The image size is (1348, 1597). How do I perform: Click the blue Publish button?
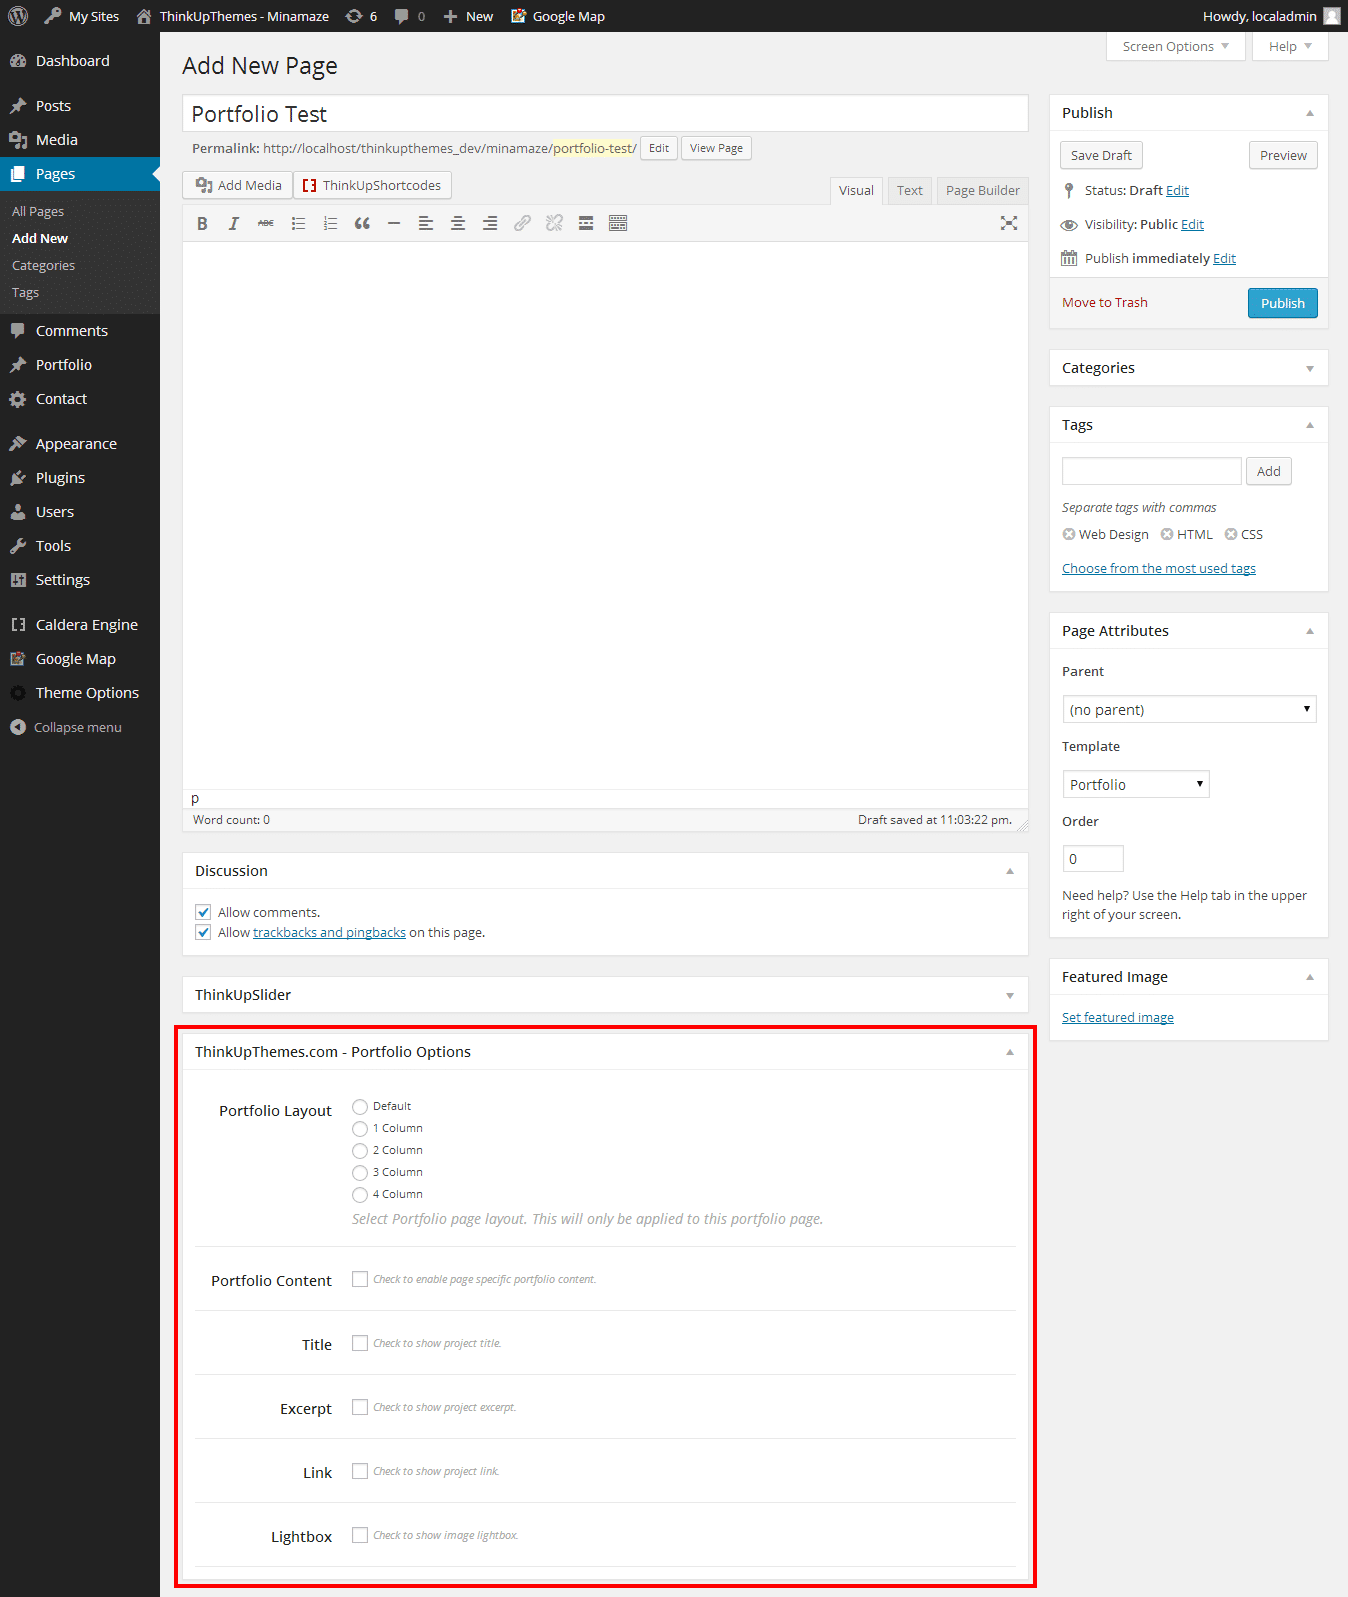tap(1282, 303)
